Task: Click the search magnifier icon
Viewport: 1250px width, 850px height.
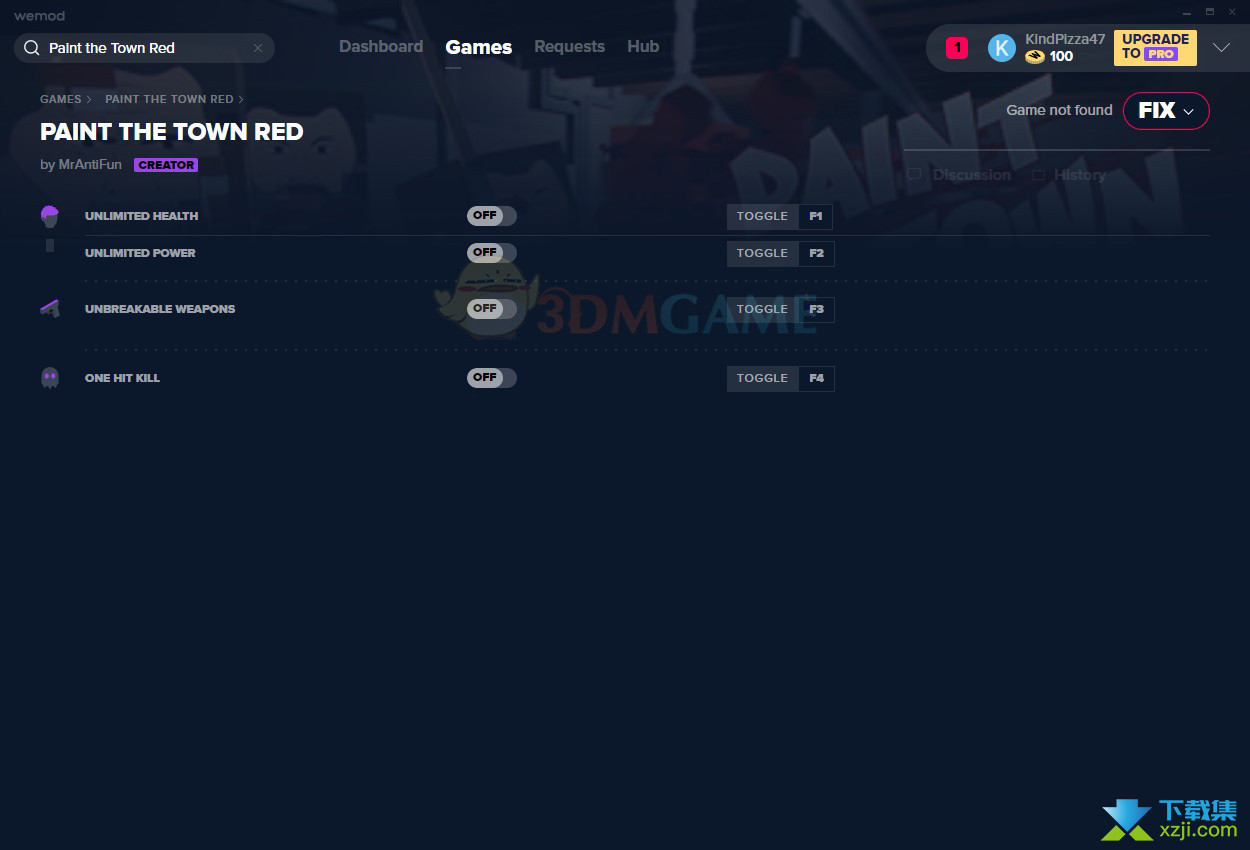Action: pos(31,48)
